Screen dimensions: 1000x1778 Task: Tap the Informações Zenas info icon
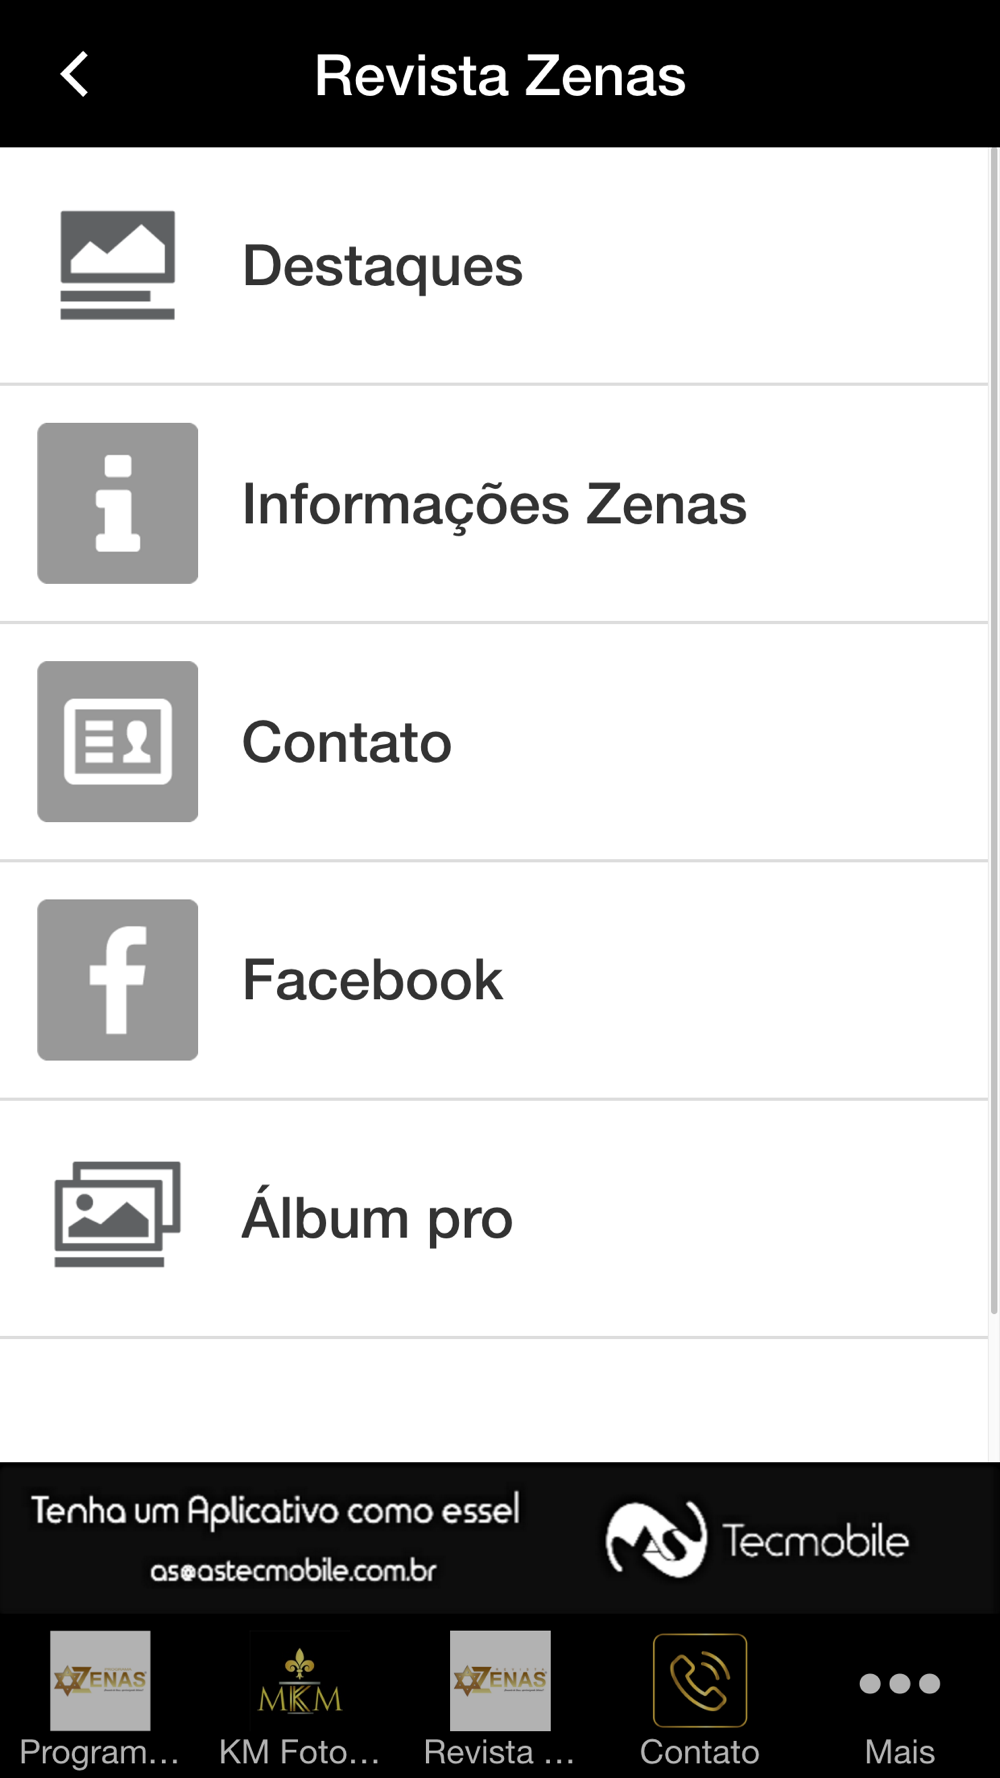[x=117, y=503]
